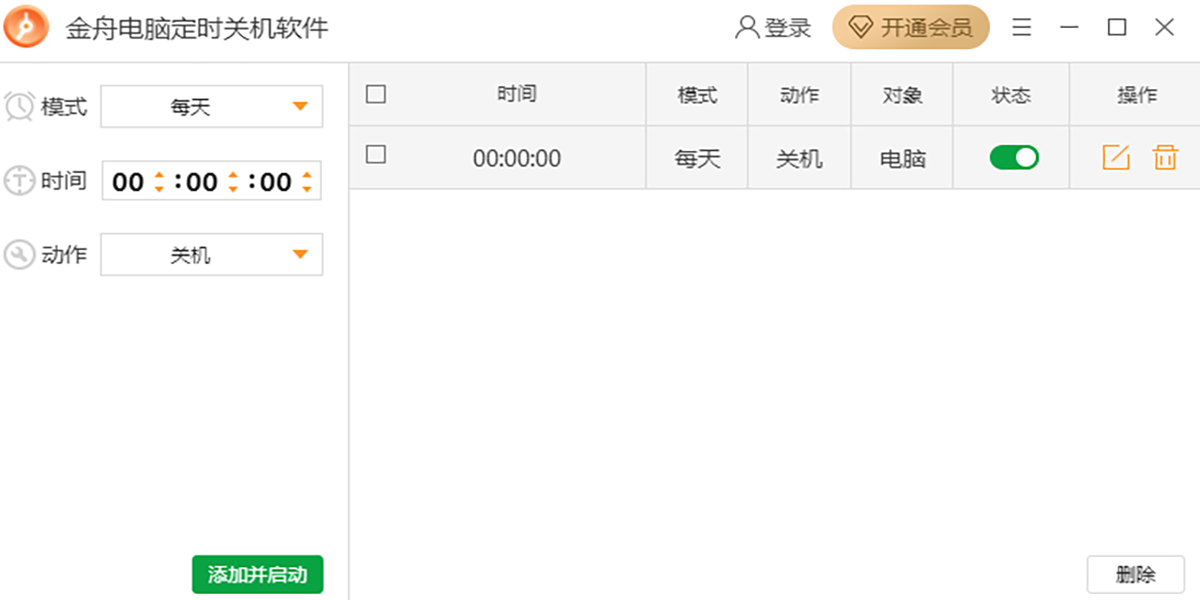
Task: Click the wrench icon beside 动作
Action: click(18, 254)
